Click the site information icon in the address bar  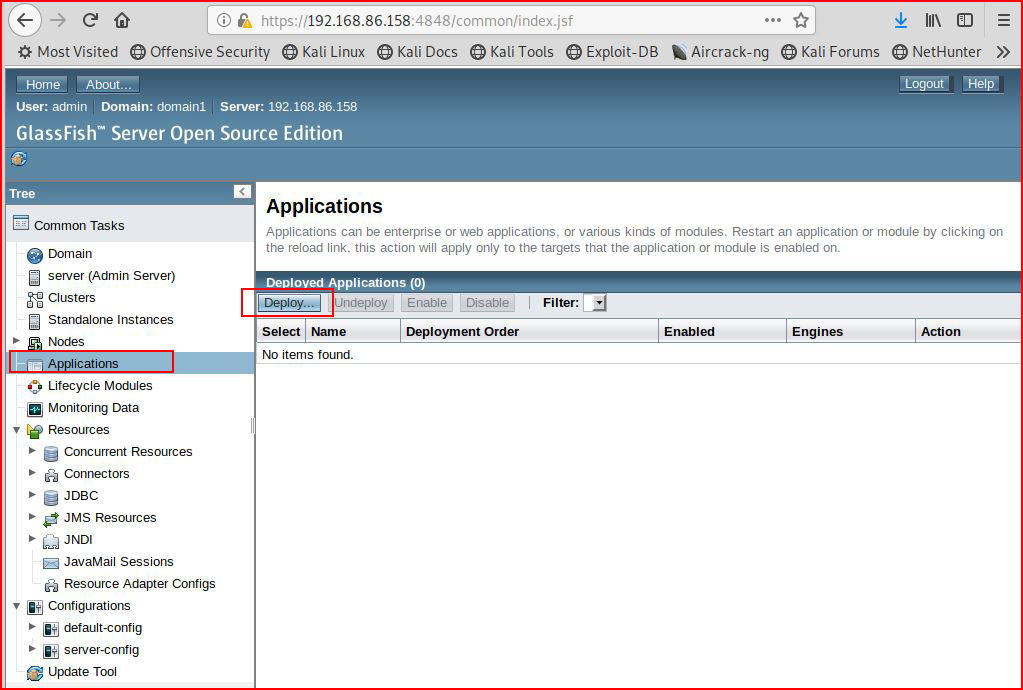pyautogui.click(x=224, y=20)
